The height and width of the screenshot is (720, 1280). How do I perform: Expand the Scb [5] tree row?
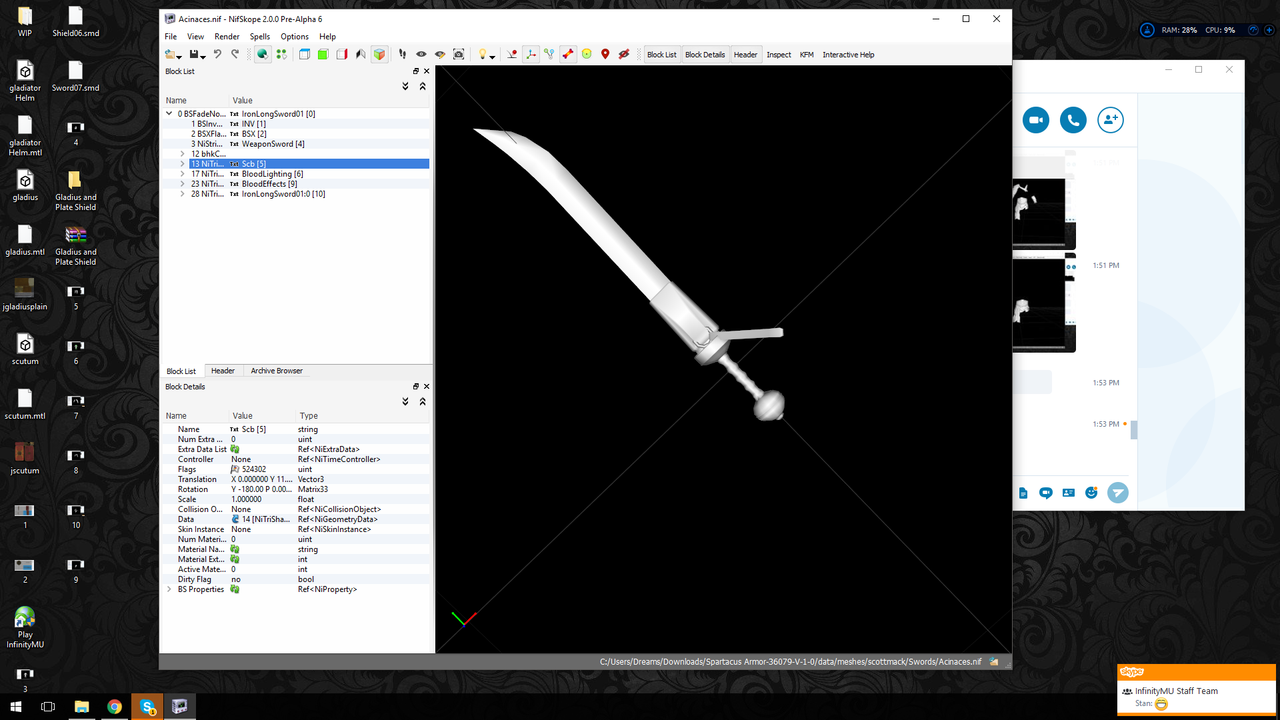(182, 164)
